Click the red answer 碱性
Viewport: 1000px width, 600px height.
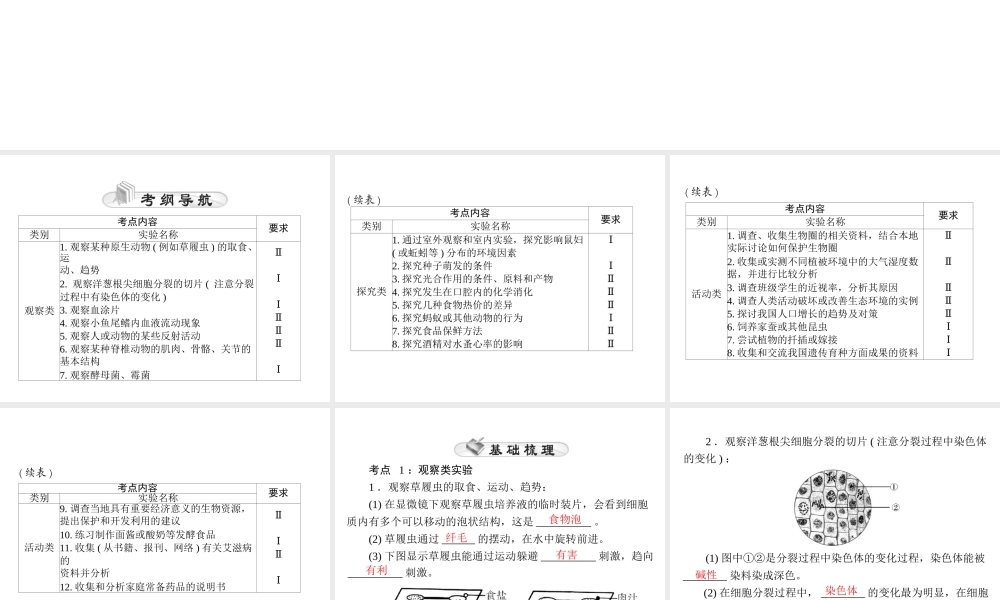[706, 574]
